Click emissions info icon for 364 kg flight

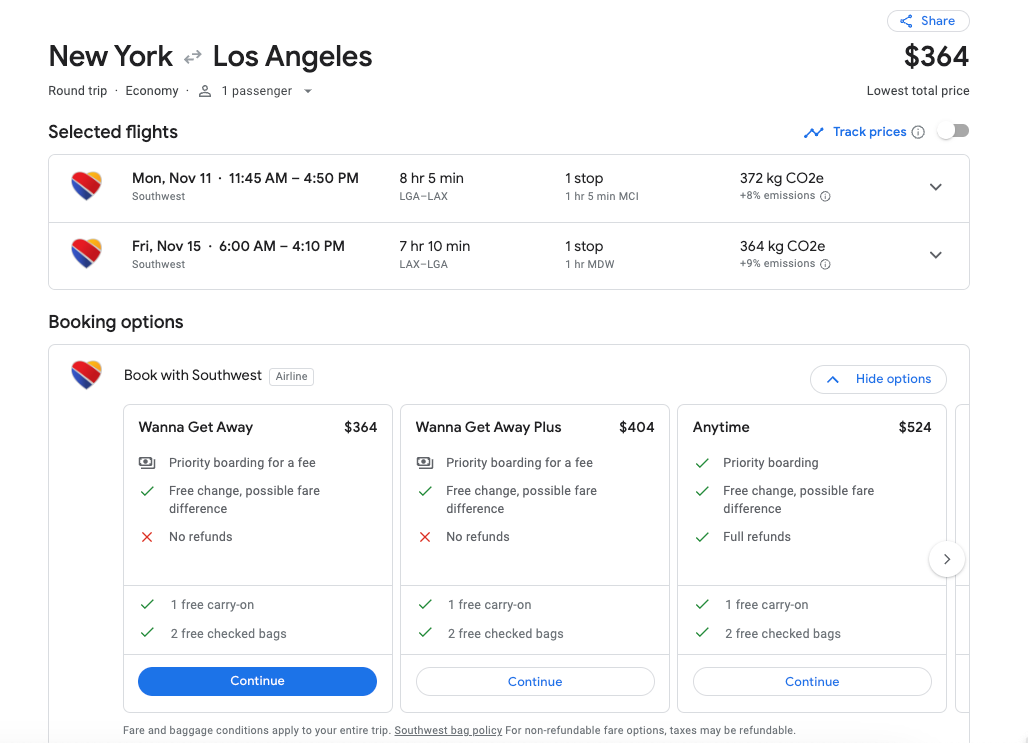click(825, 265)
